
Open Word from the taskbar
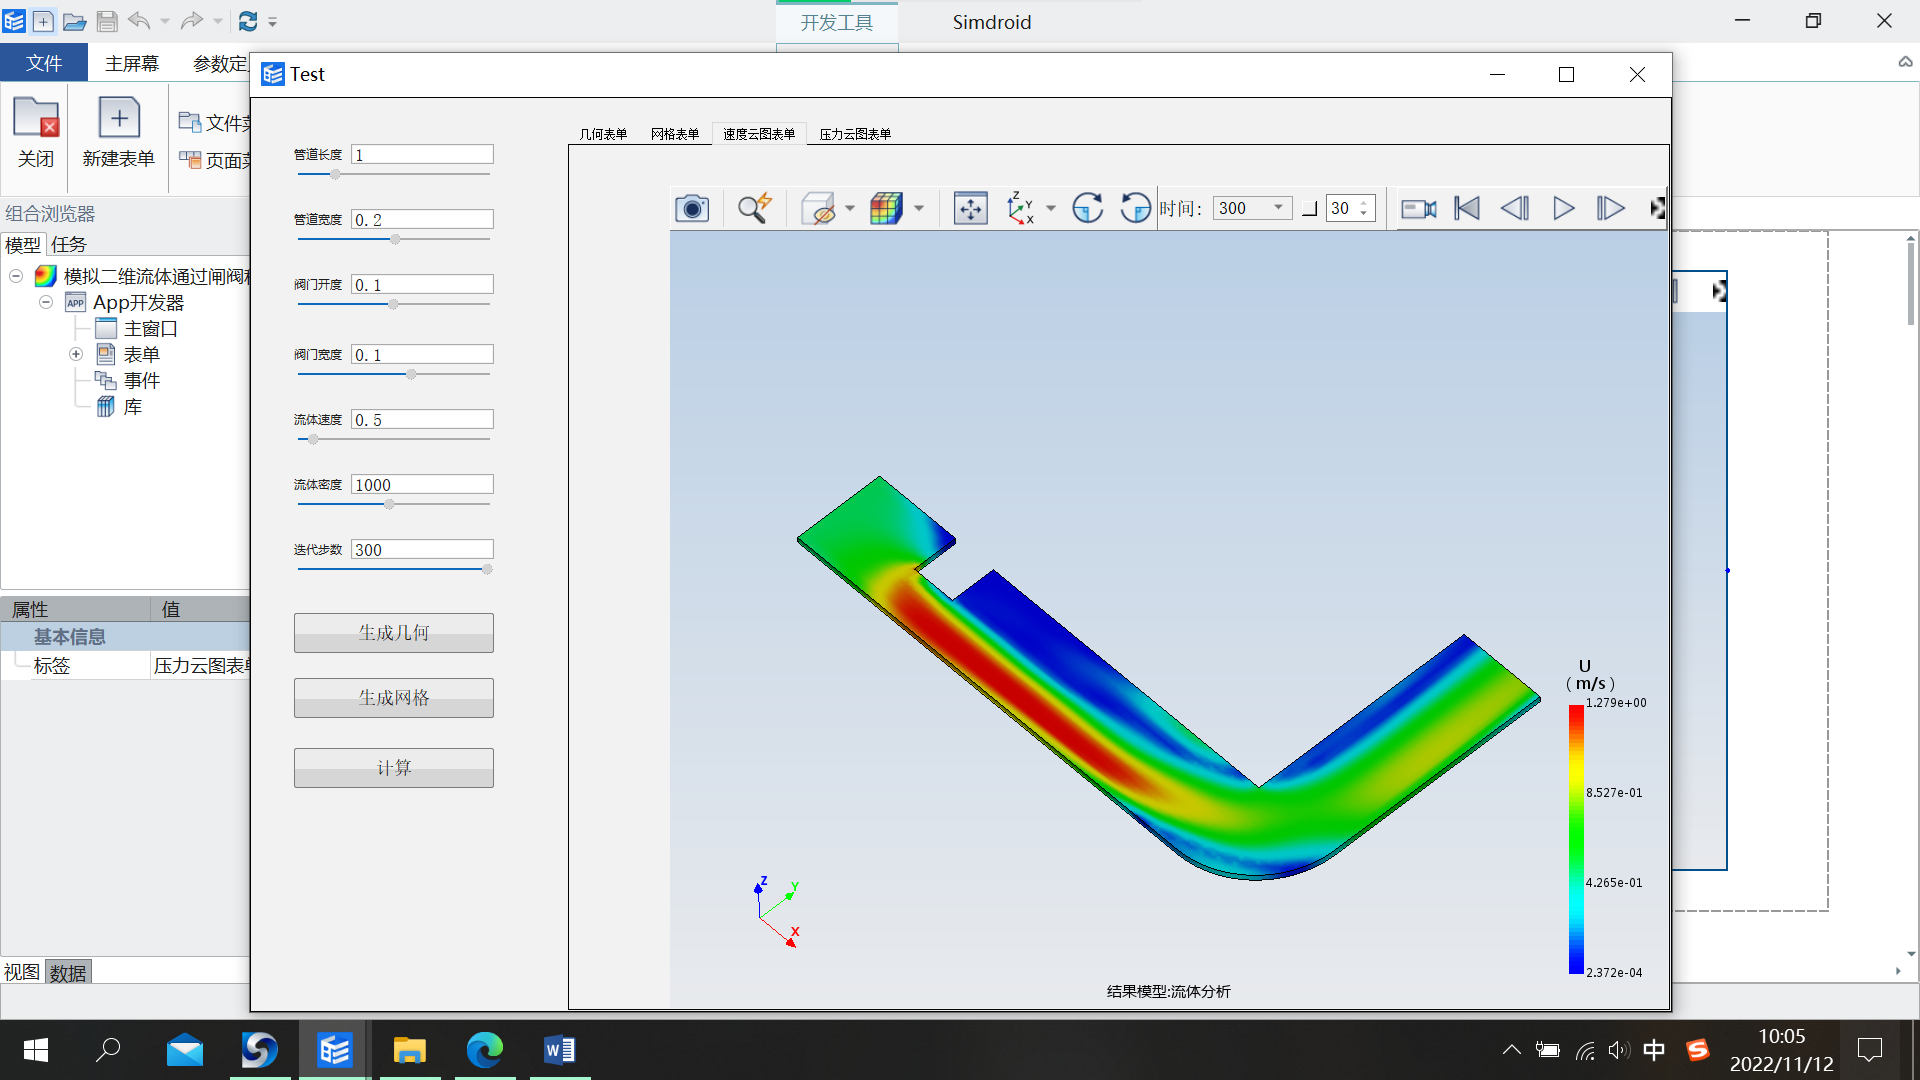click(560, 1050)
